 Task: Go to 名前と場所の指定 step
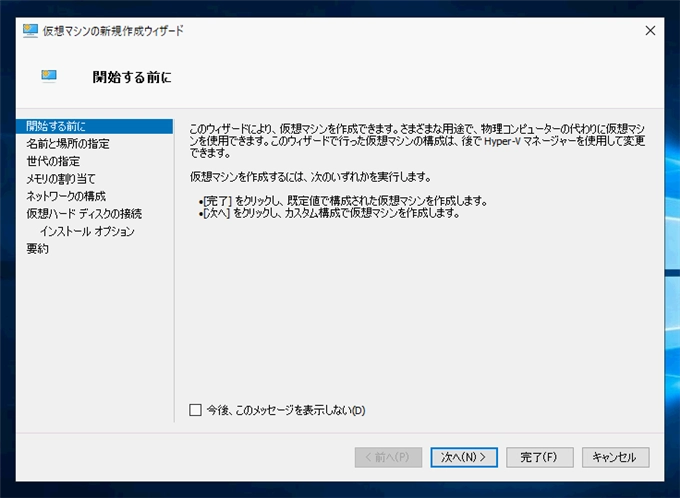pos(68,144)
